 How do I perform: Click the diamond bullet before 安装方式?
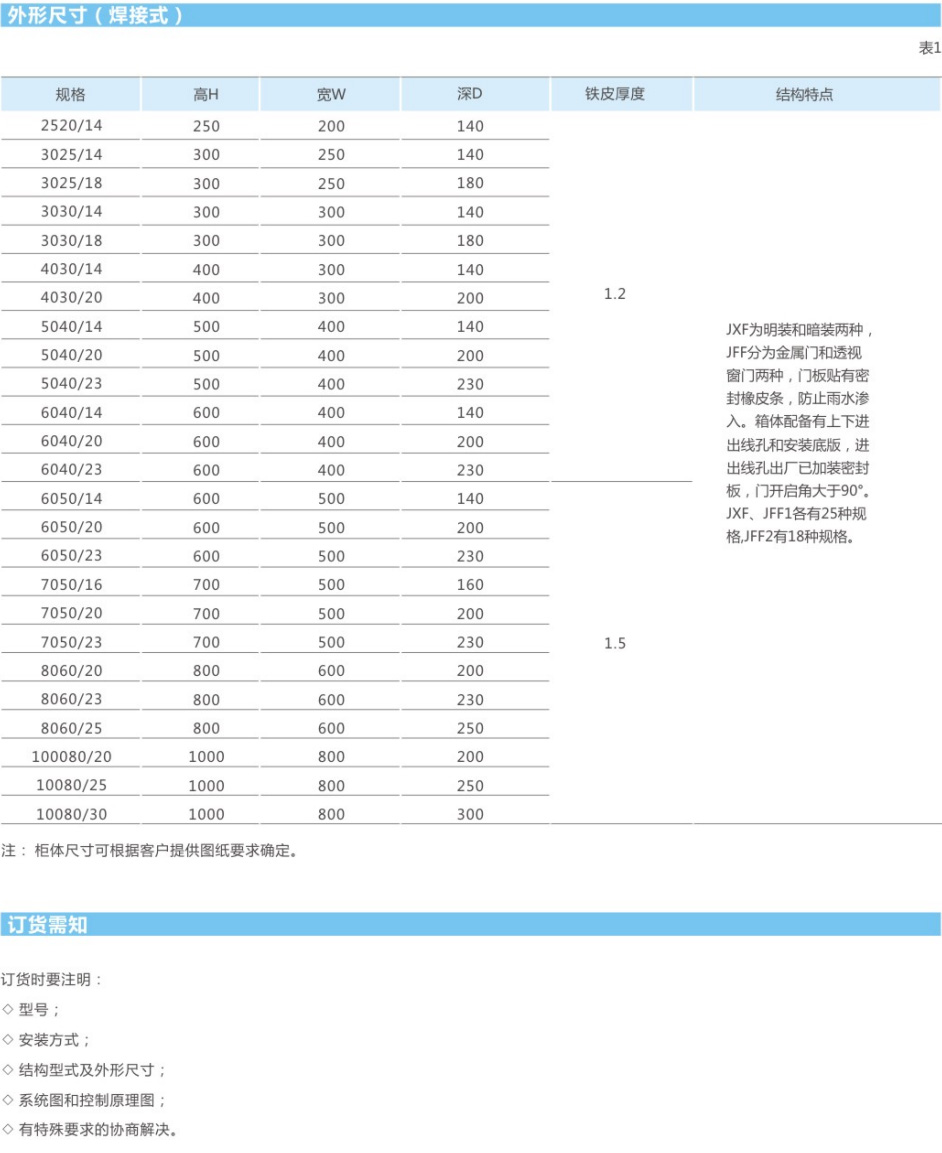(x=8, y=1040)
